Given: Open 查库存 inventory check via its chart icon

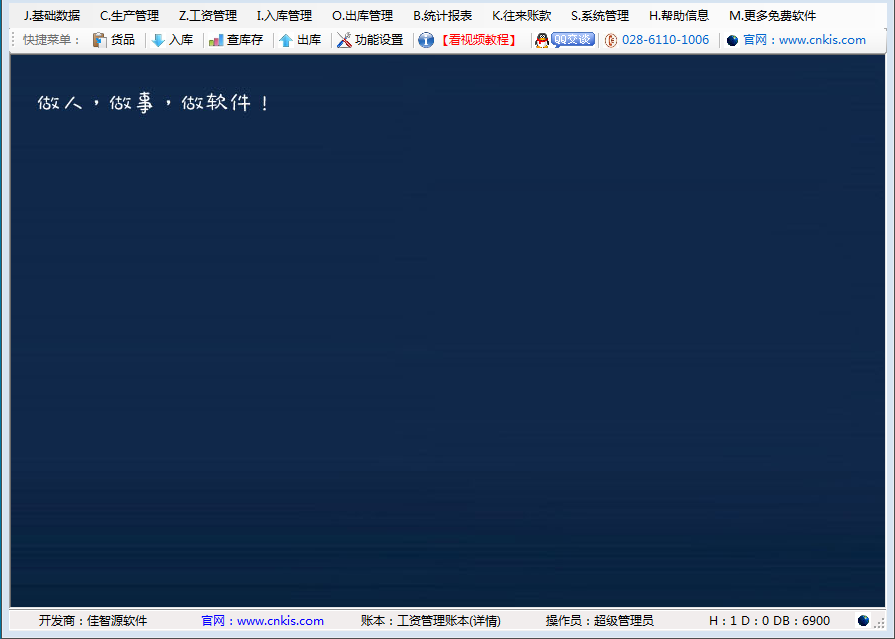Looking at the screenshot, I should pyautogui.click(x=214, y=40).
